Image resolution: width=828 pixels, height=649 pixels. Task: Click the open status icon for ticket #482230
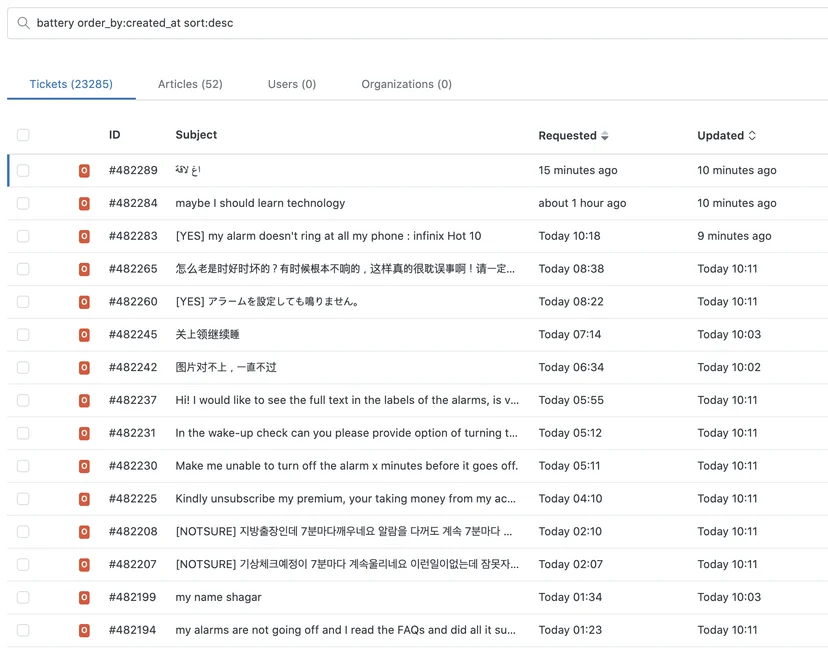(x=84, y=466)
